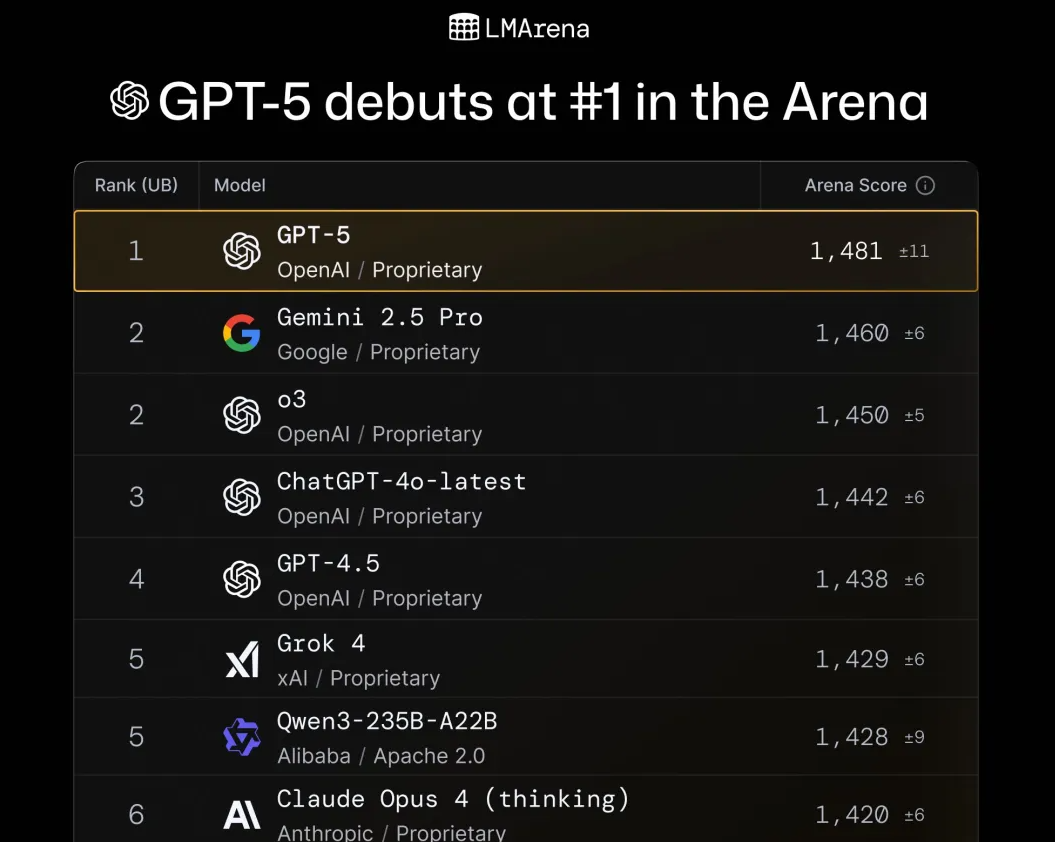Screen dimensions: 1055x842
Task: Open the Gemini 2.5 Pro model link
Action: [x=379, y=317]
